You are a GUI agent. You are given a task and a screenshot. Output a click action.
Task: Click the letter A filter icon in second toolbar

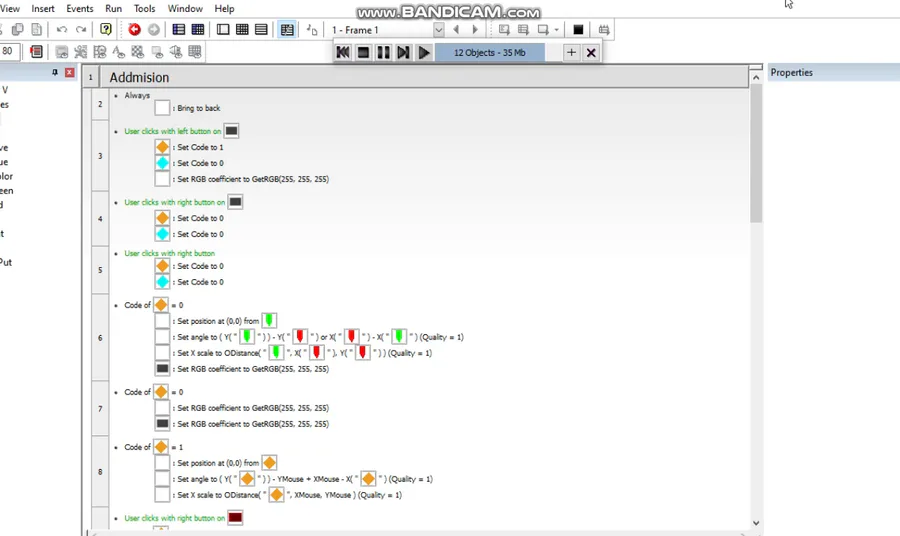pos(119,52)
